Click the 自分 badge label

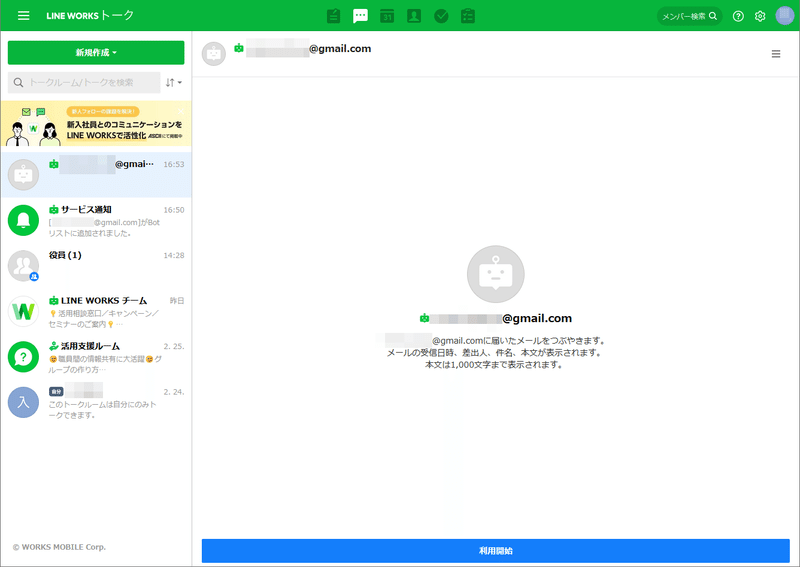coord(56,391)
